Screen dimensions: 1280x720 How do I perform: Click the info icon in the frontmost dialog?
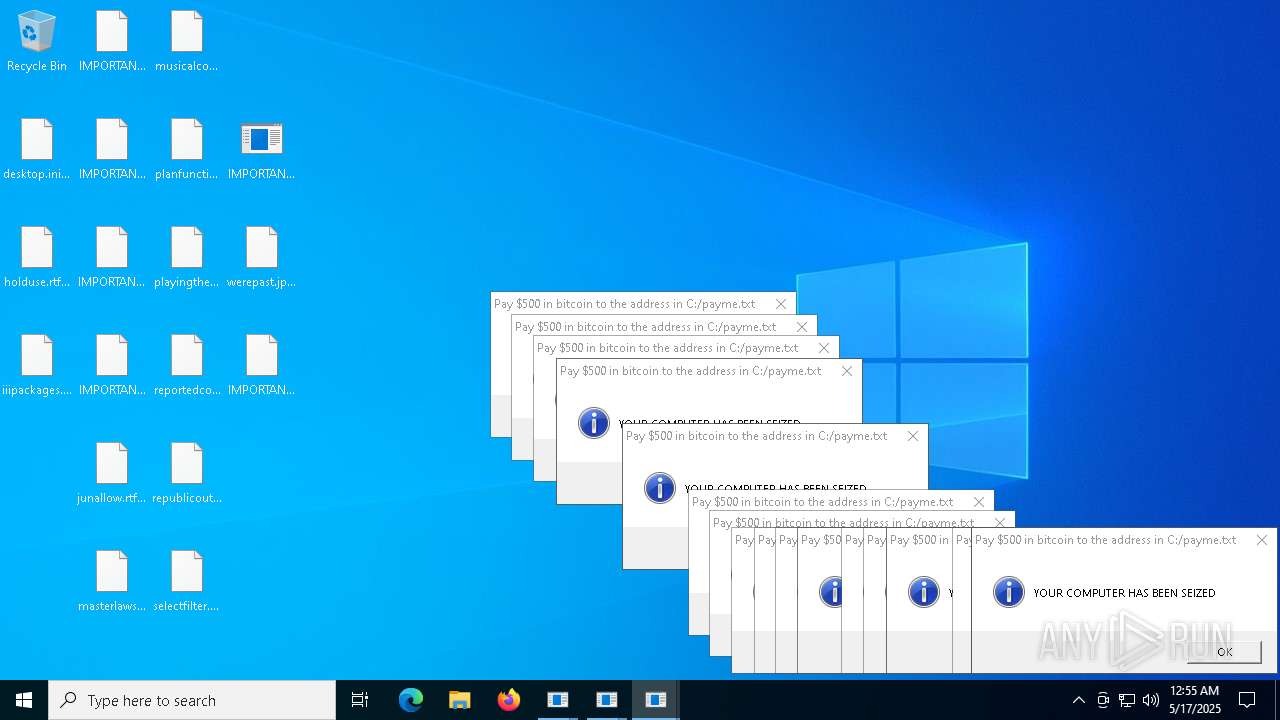pyautogui.click(x=1009, y=592)
